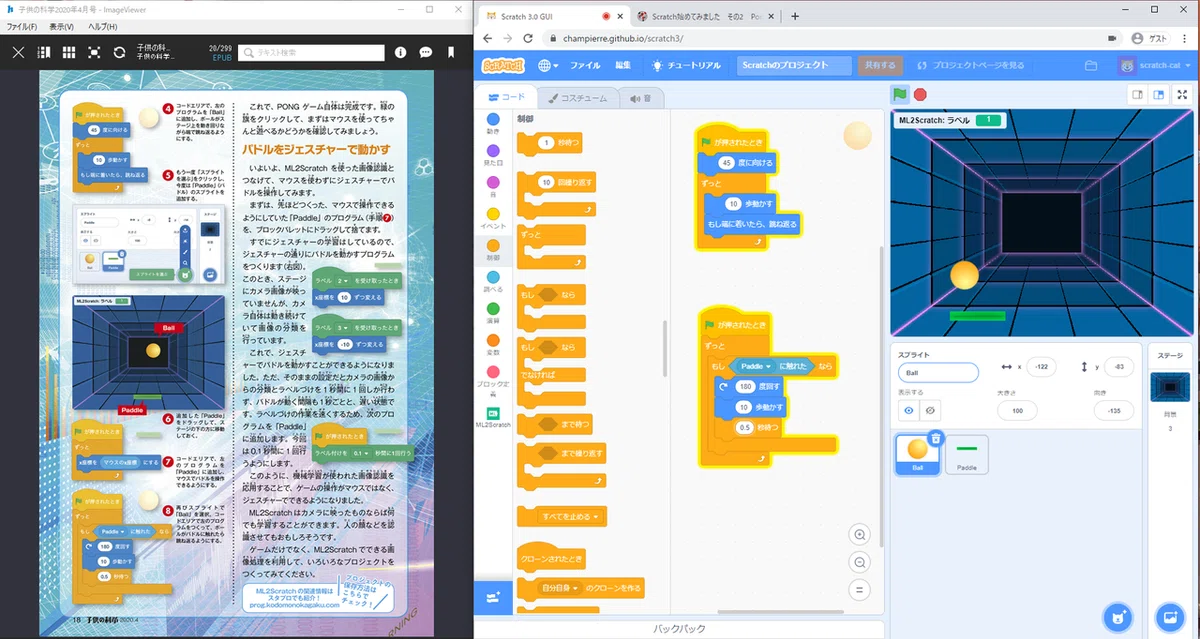Show the sprite with eye icon

point(910,410)
